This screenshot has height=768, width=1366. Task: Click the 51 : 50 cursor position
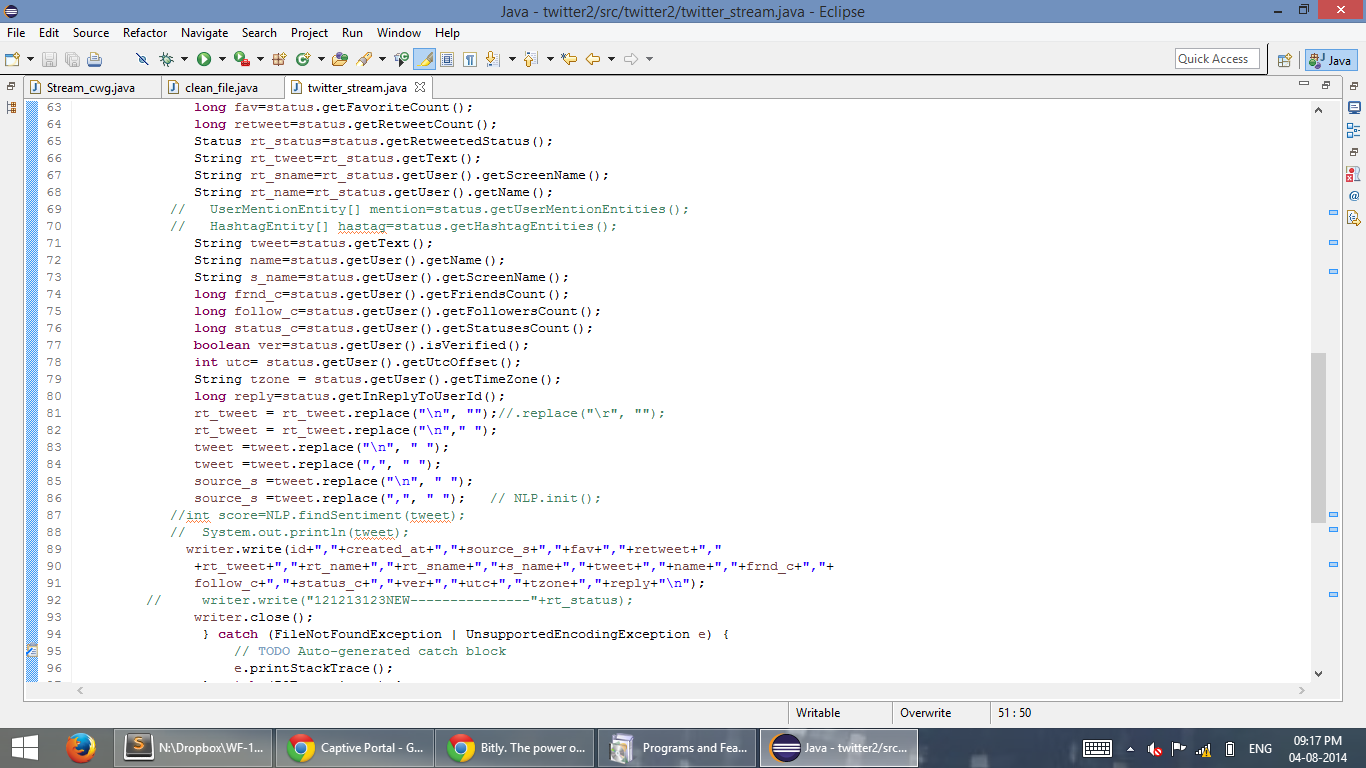click(x=1015, y=713)
